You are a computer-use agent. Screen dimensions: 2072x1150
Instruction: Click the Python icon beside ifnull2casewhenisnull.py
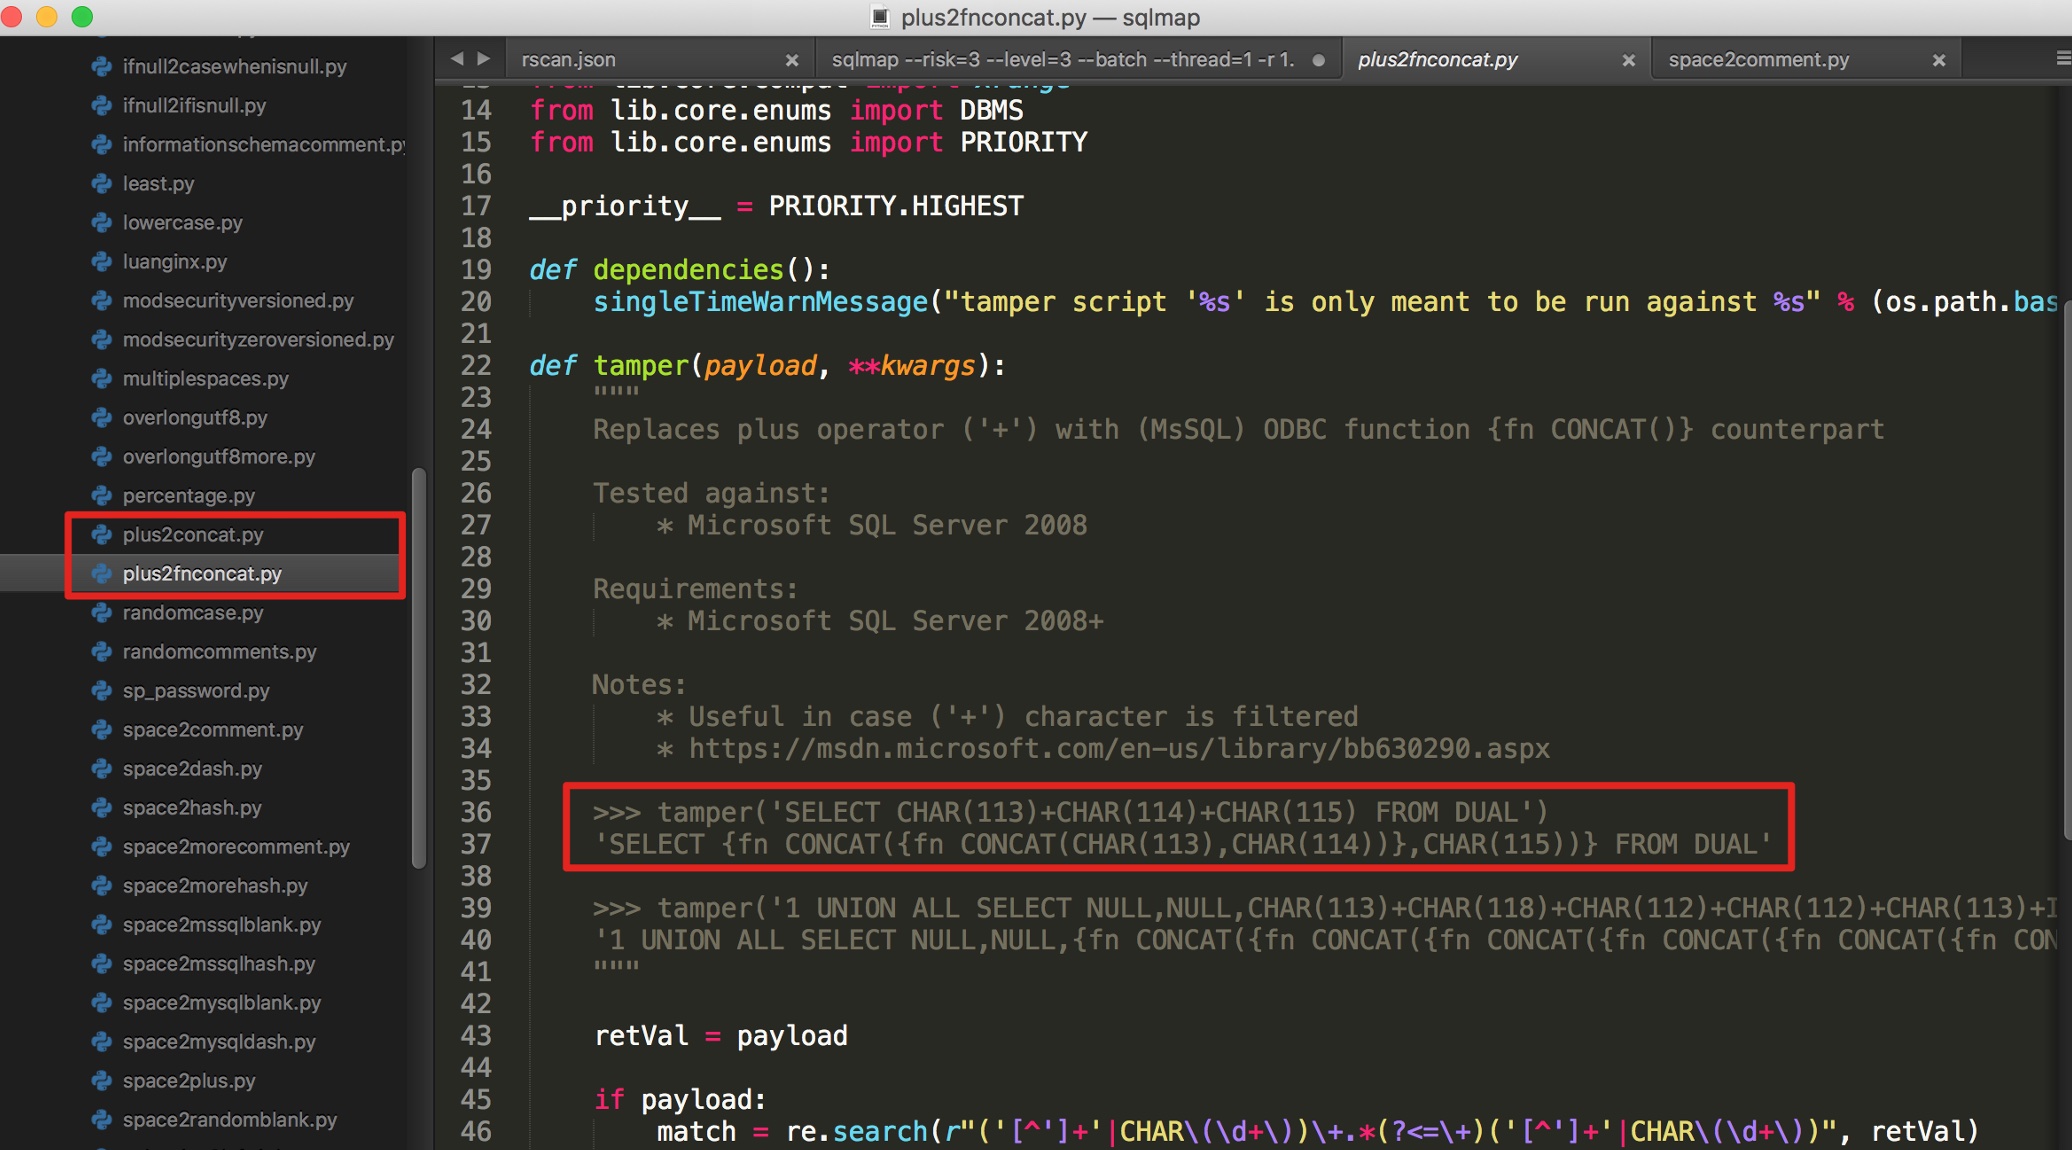pyautogui.click(x=101, y=67)
